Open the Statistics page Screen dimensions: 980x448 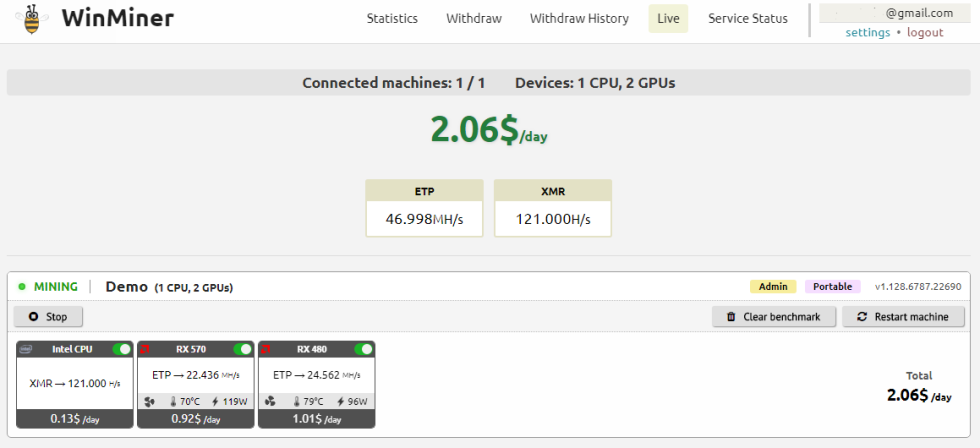pyautogui.click(x=392, y=18)
